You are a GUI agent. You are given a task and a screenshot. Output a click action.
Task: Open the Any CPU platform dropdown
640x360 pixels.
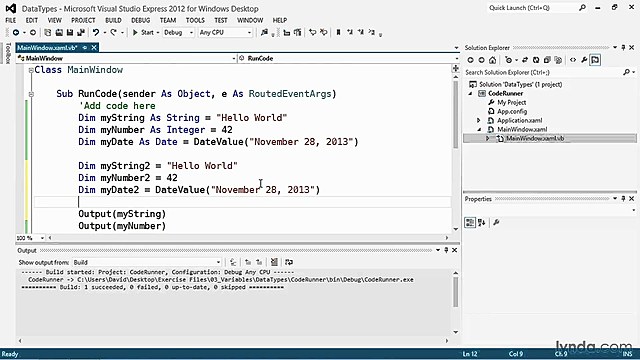tap(225, 32)
